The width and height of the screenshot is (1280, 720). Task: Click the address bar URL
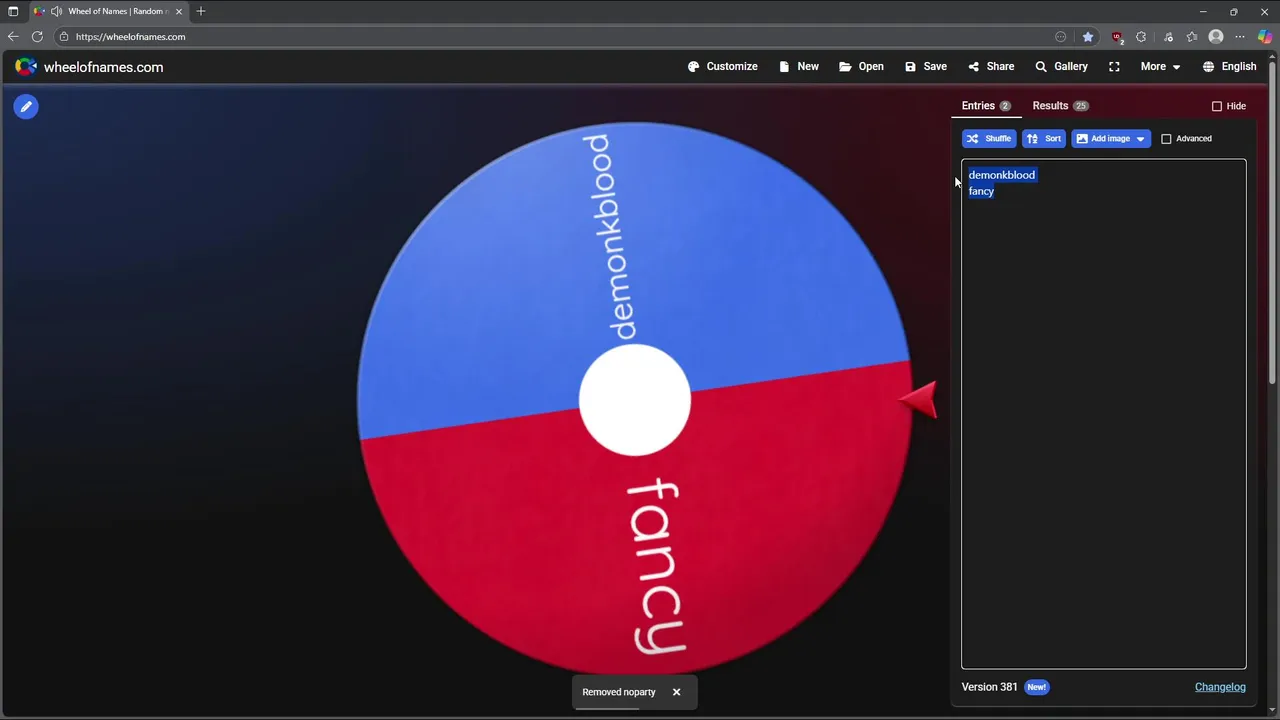click(x=130, y=37)
